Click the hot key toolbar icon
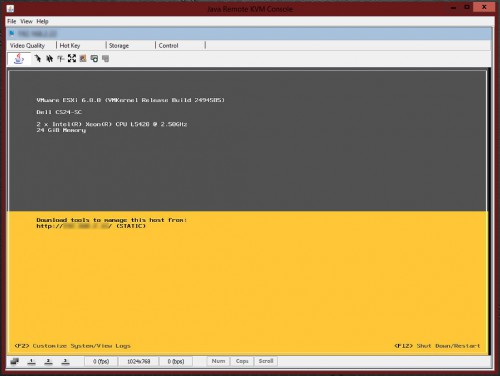 tap(60, 59)
